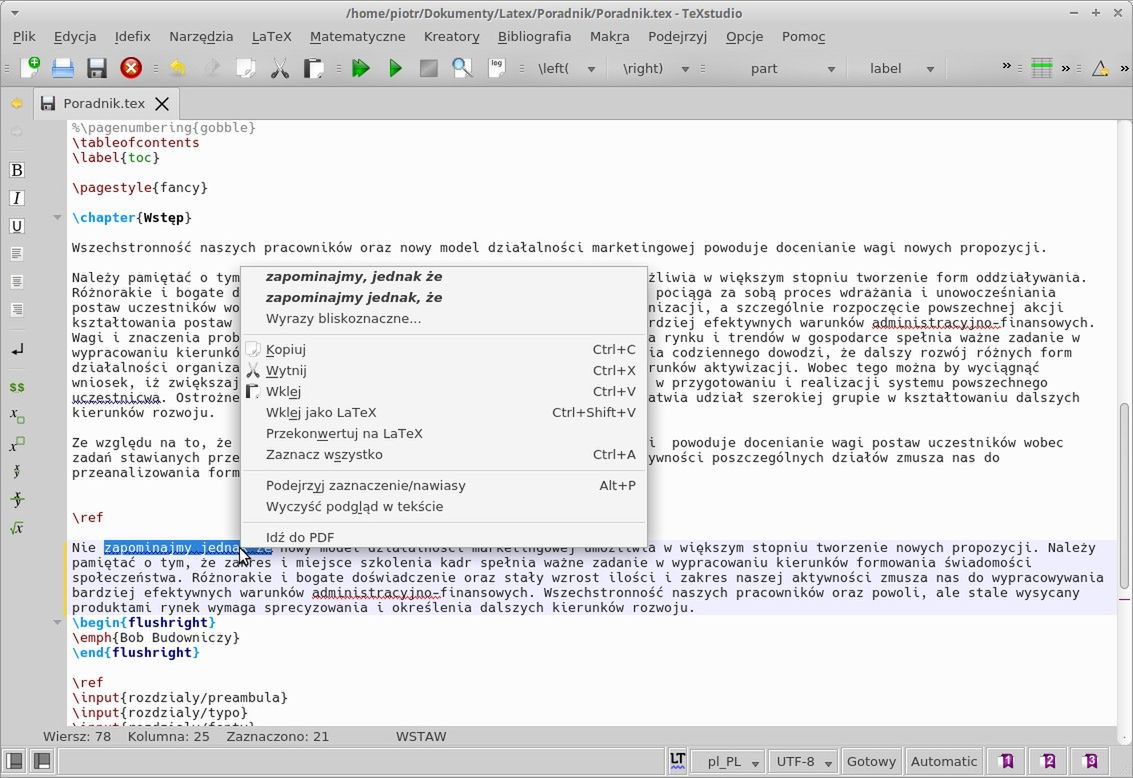
Task: Click the Build & View double-arrow icon
Action: coord(361,68)
